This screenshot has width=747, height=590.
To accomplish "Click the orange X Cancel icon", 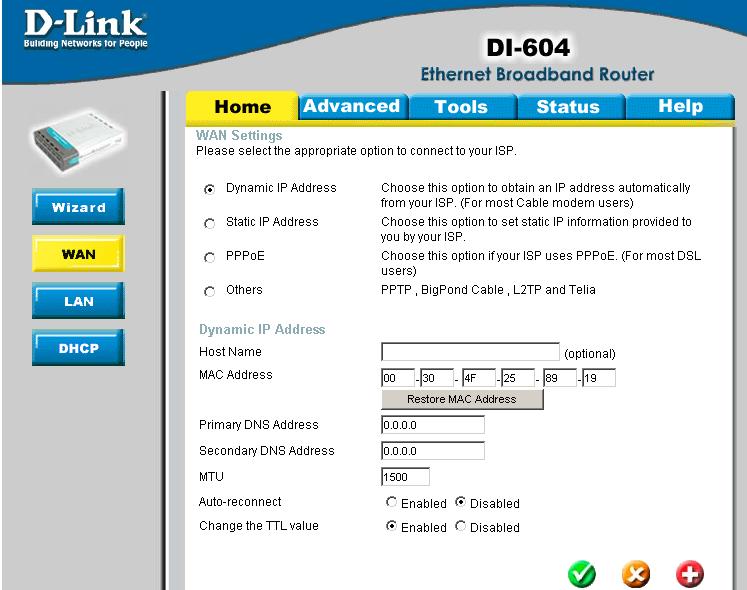I will pos(636,574).
